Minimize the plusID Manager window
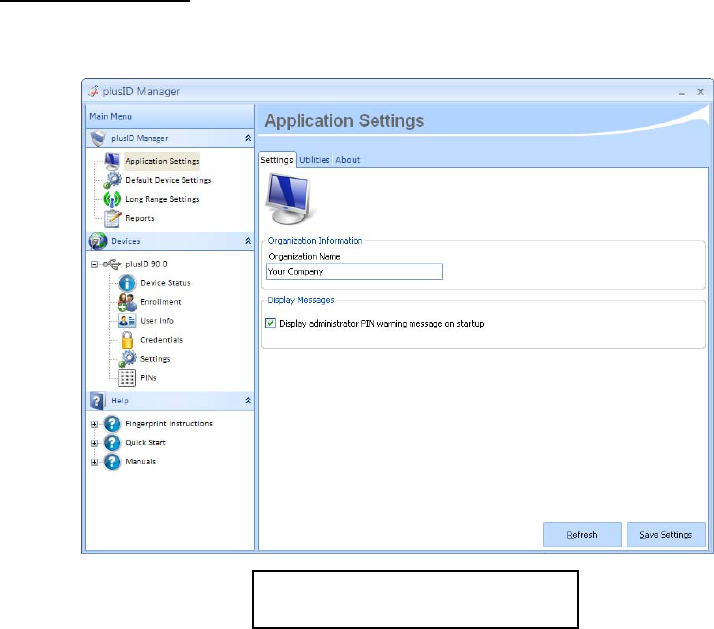Image resolution: width=714 pixels, height=629 pixels. pos(682,92)
